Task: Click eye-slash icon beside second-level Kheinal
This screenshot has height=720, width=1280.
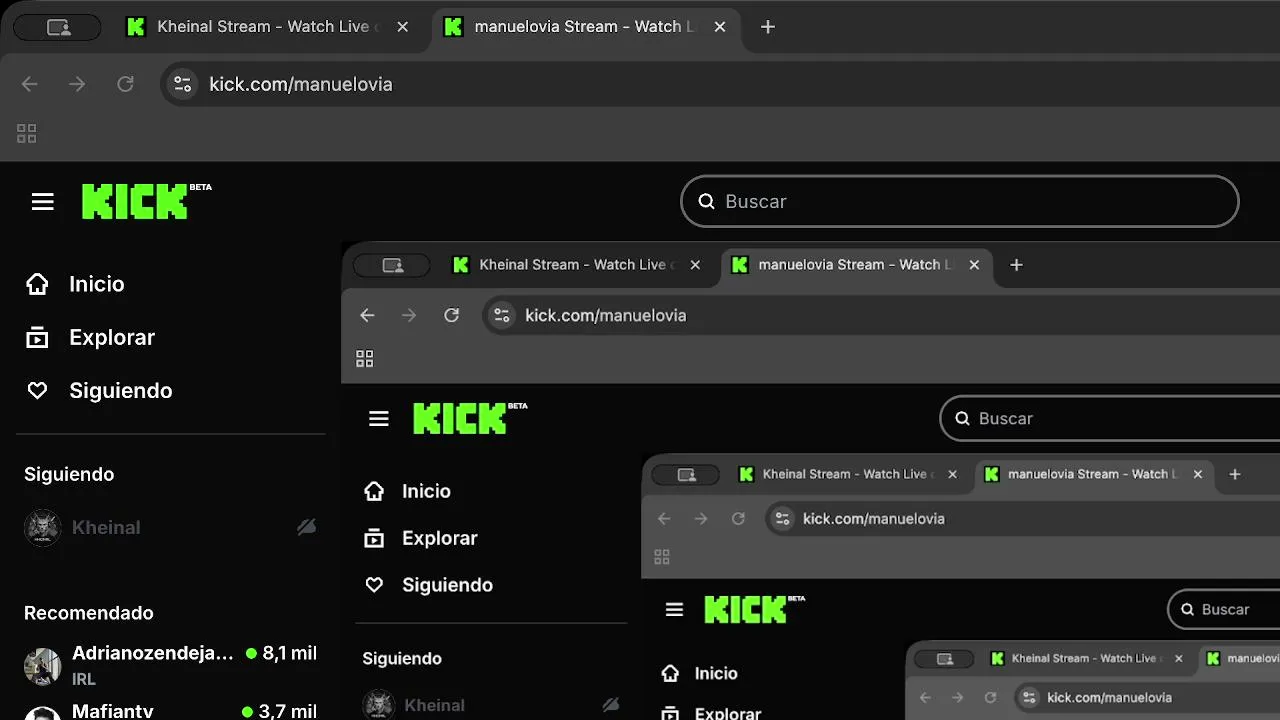Action: point(611,705)
